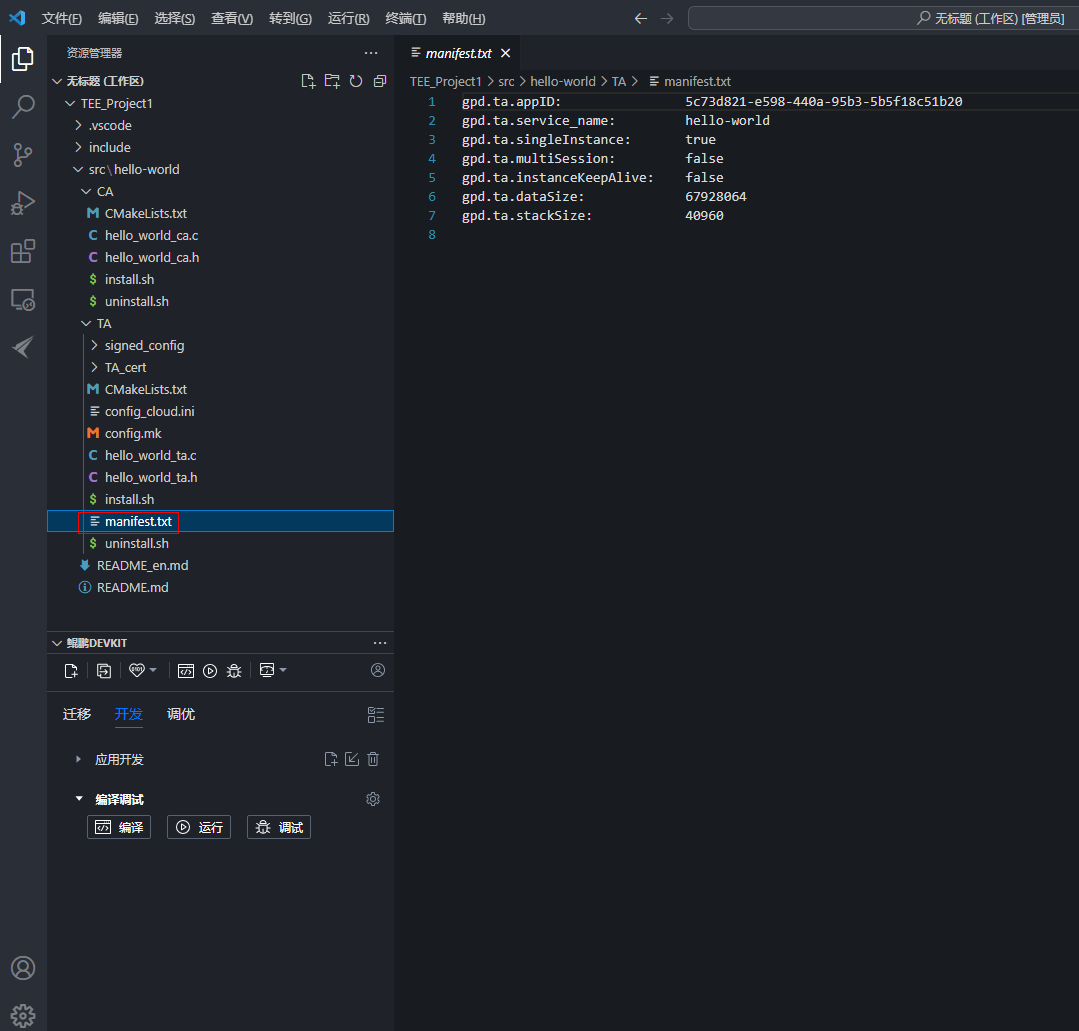Viewport: 1079px width, 1031px height.
Task: Open hello_world_ta.c in the TA folder
Action: point(151,456)
